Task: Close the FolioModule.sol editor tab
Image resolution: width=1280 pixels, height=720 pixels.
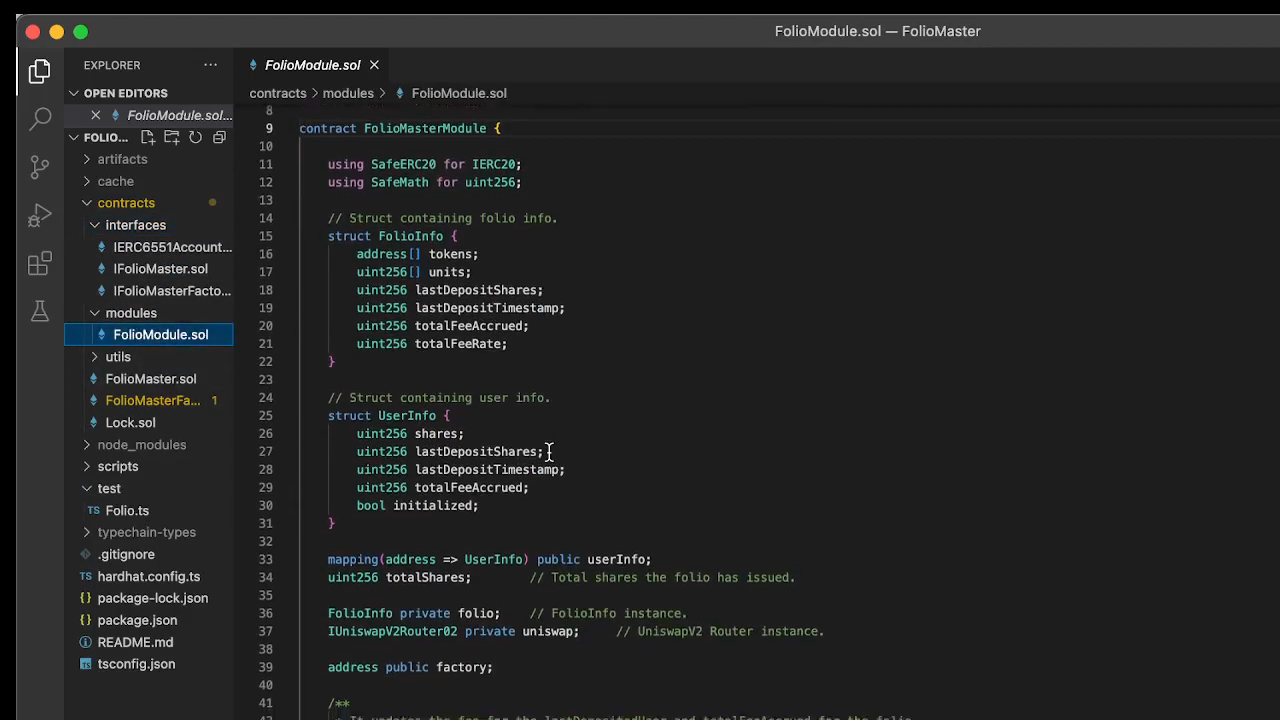Action: point(374,65)
